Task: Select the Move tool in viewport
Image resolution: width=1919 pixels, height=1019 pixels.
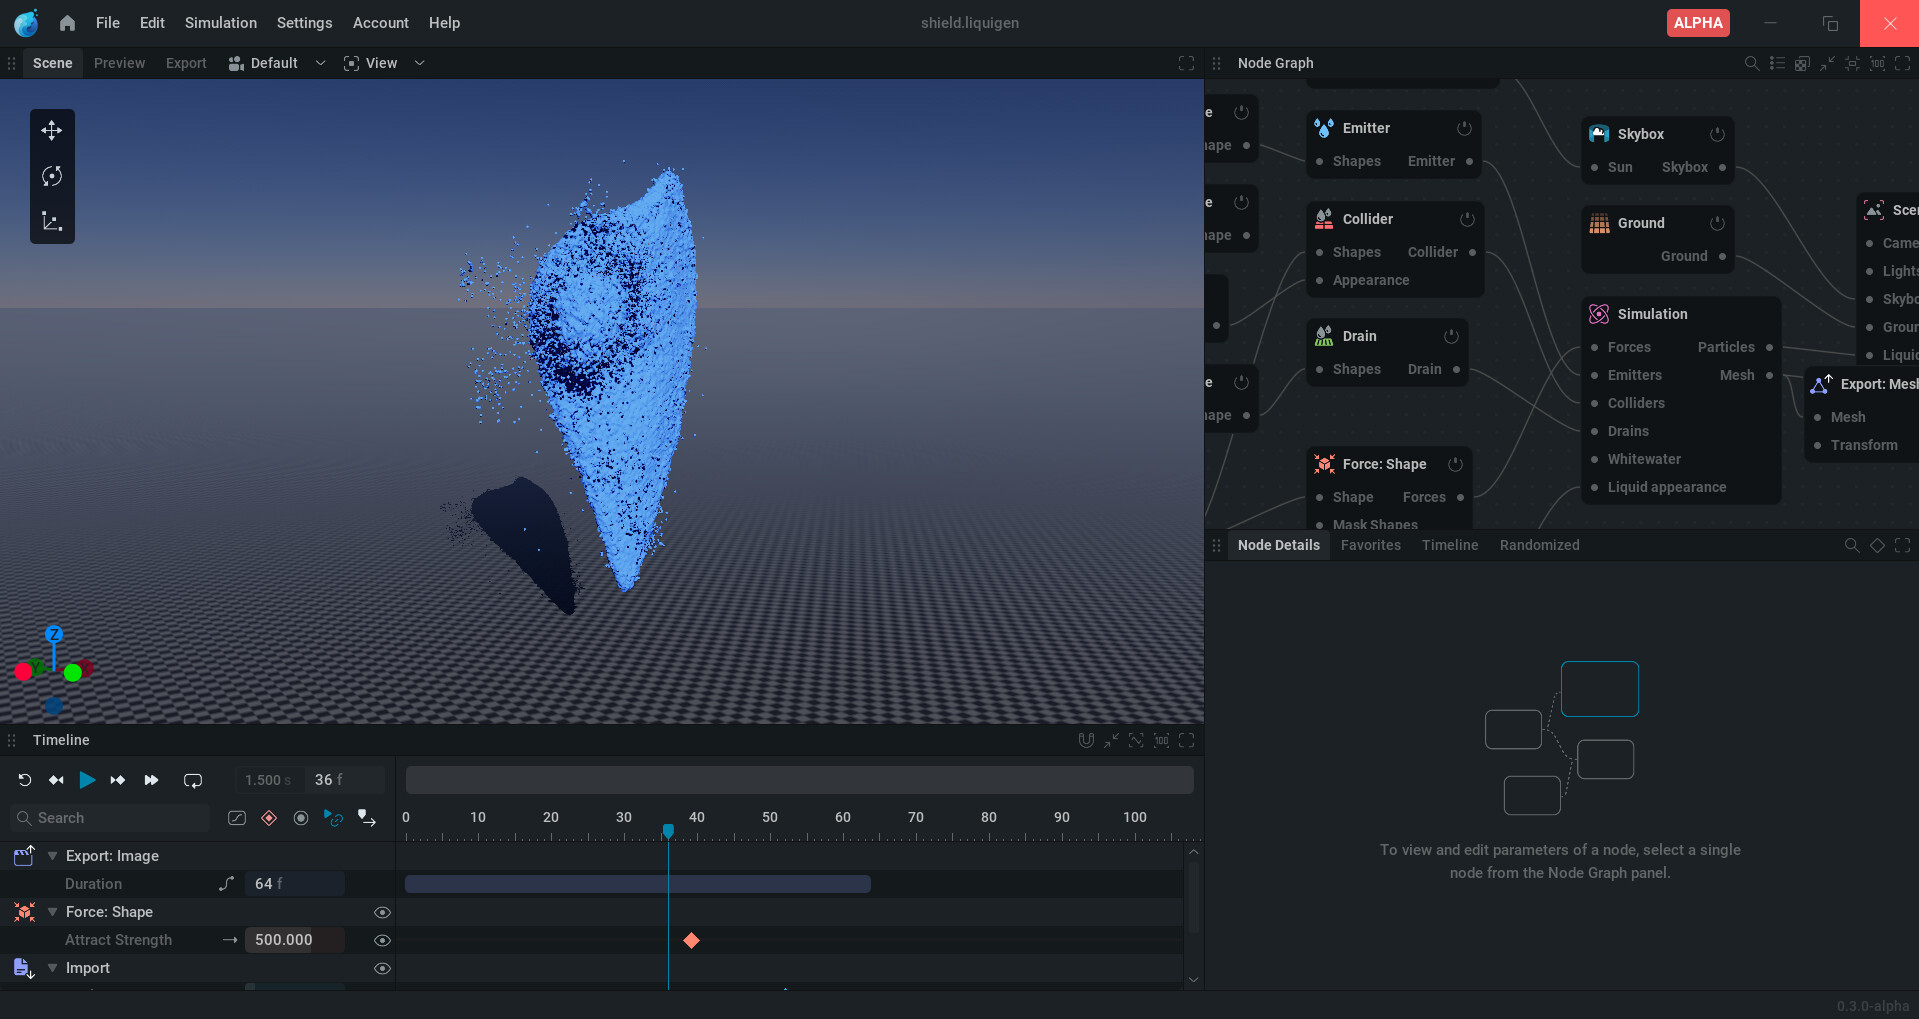Action: [52, 131]
